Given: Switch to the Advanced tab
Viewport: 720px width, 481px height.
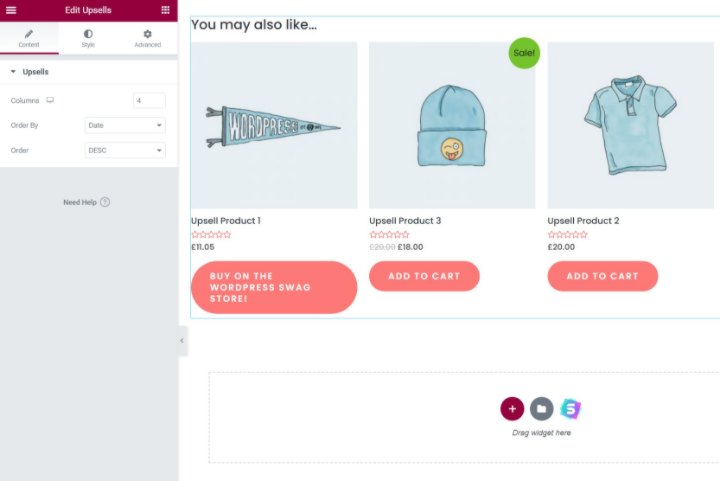Looking at the screenshot, I should pyautogui.click(x=147, y=39).
